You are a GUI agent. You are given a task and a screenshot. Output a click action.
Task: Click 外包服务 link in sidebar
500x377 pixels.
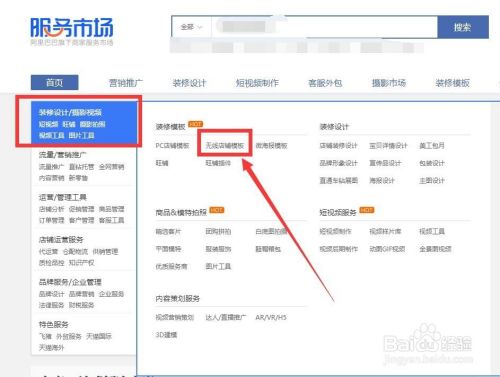click(69, 336)
